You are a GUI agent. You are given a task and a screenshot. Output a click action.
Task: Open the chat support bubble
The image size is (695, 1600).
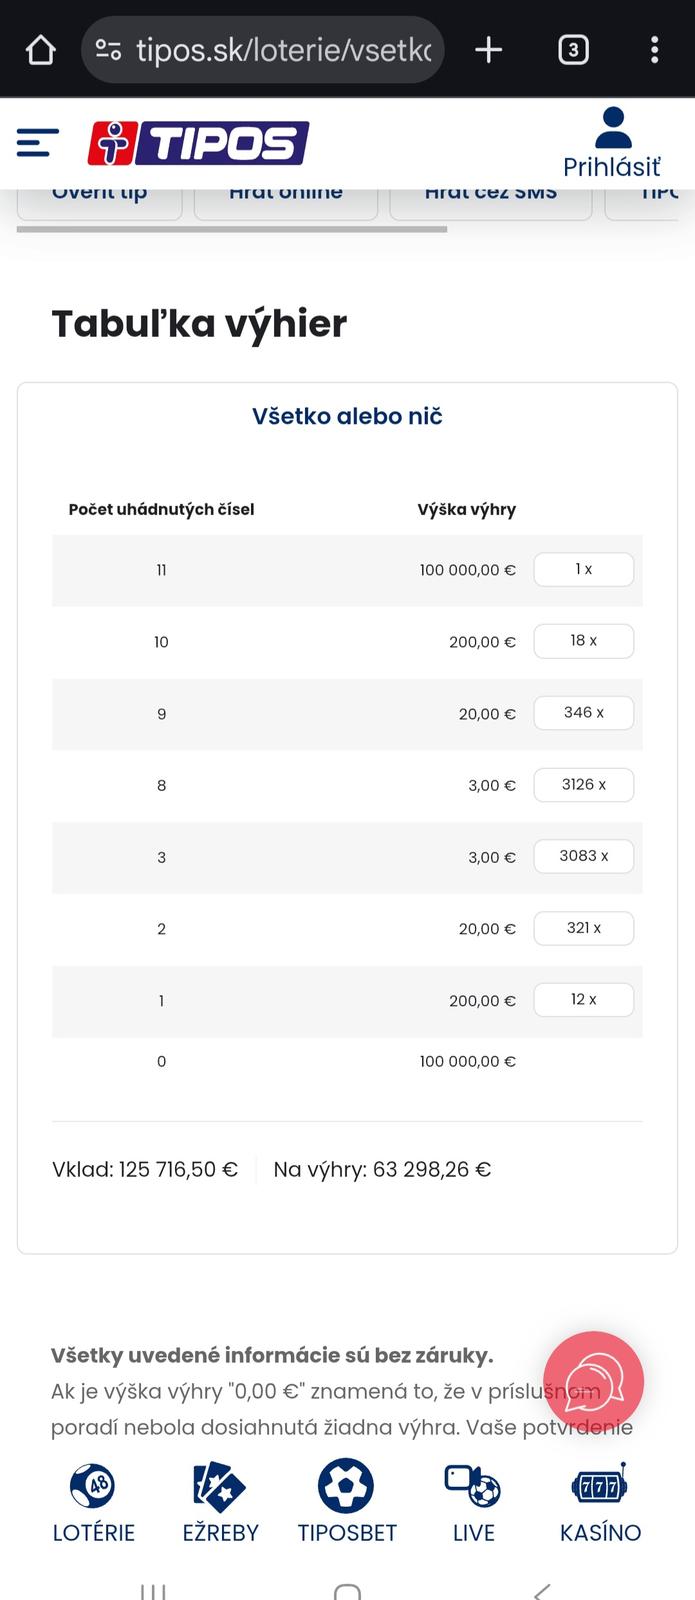click(594, 1381)
